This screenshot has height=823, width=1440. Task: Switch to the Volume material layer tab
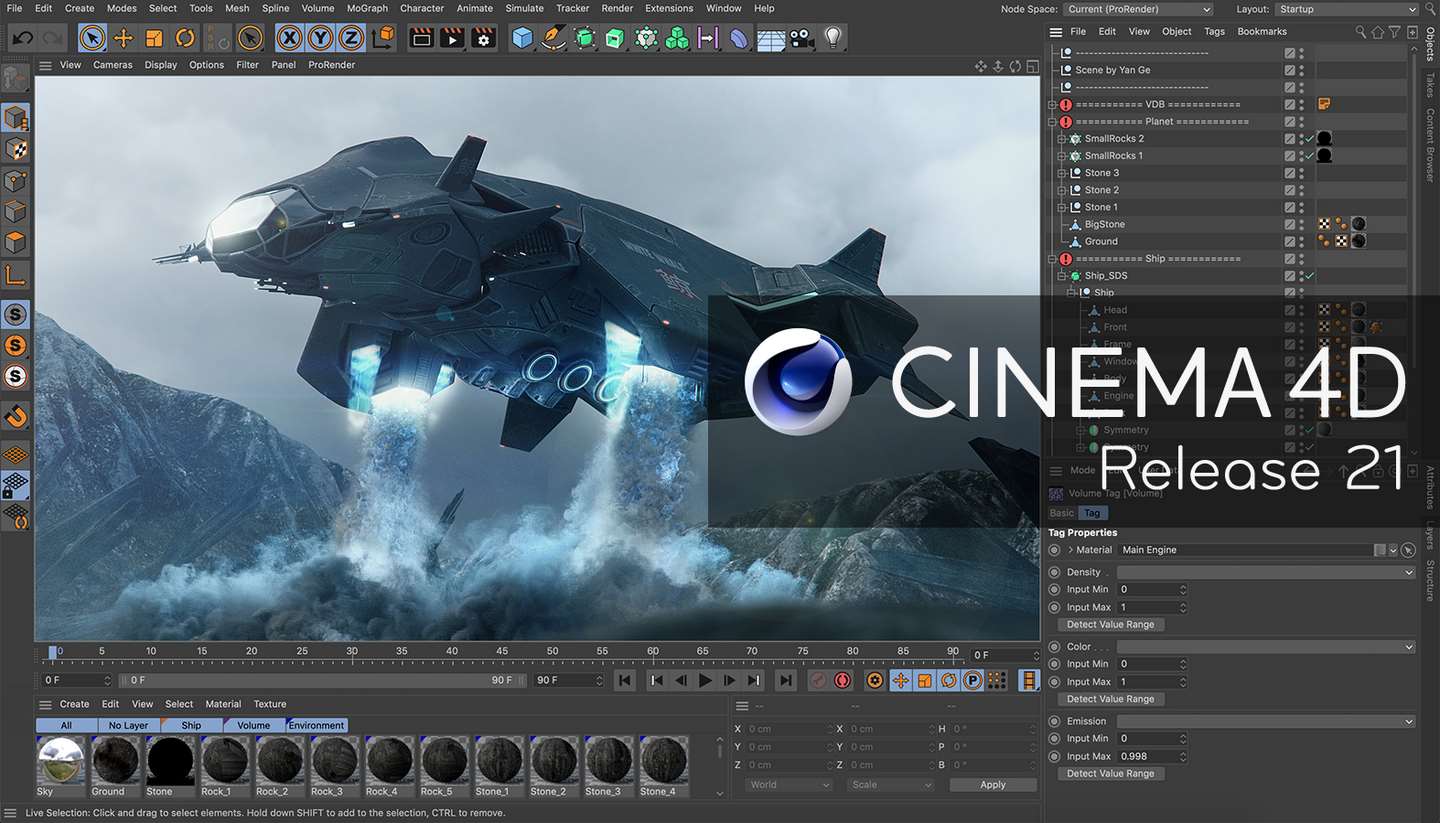(x=254, y=726)
